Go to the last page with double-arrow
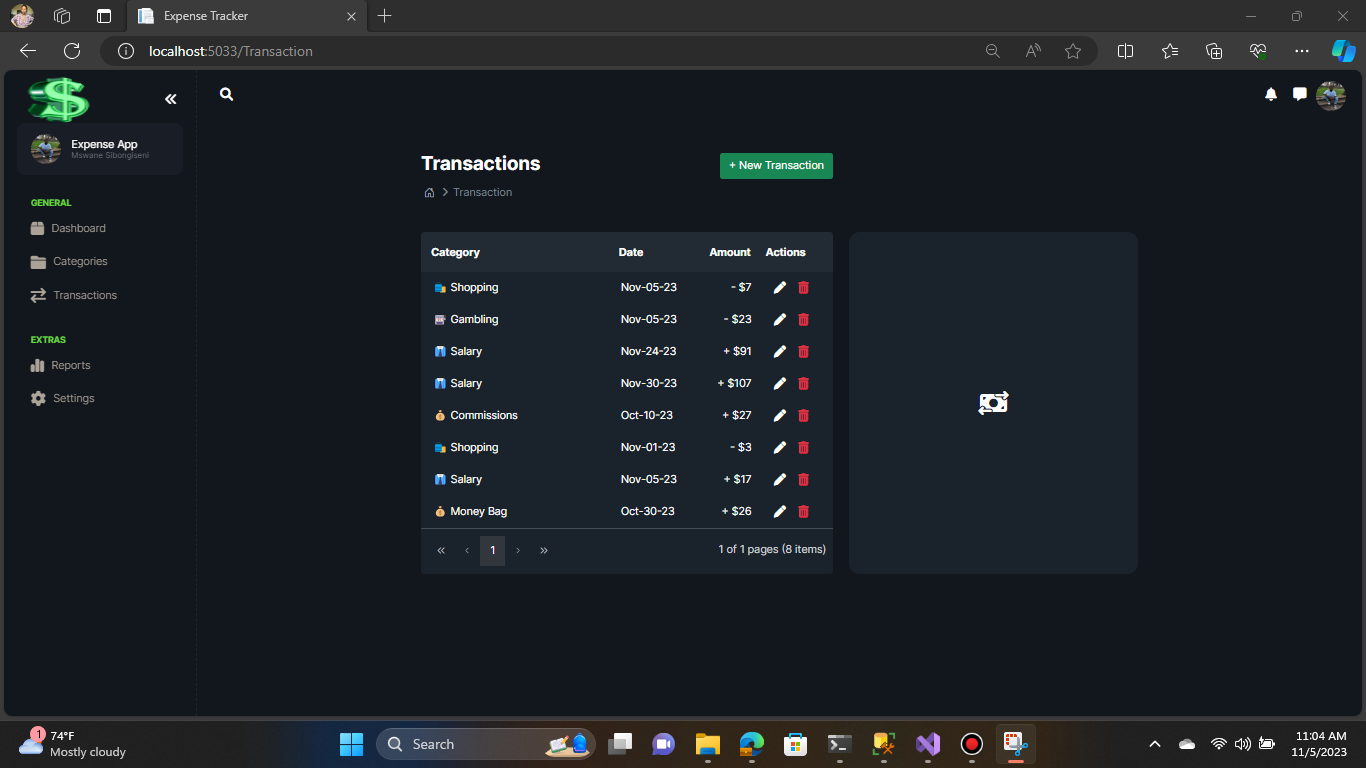 [544, 550]
